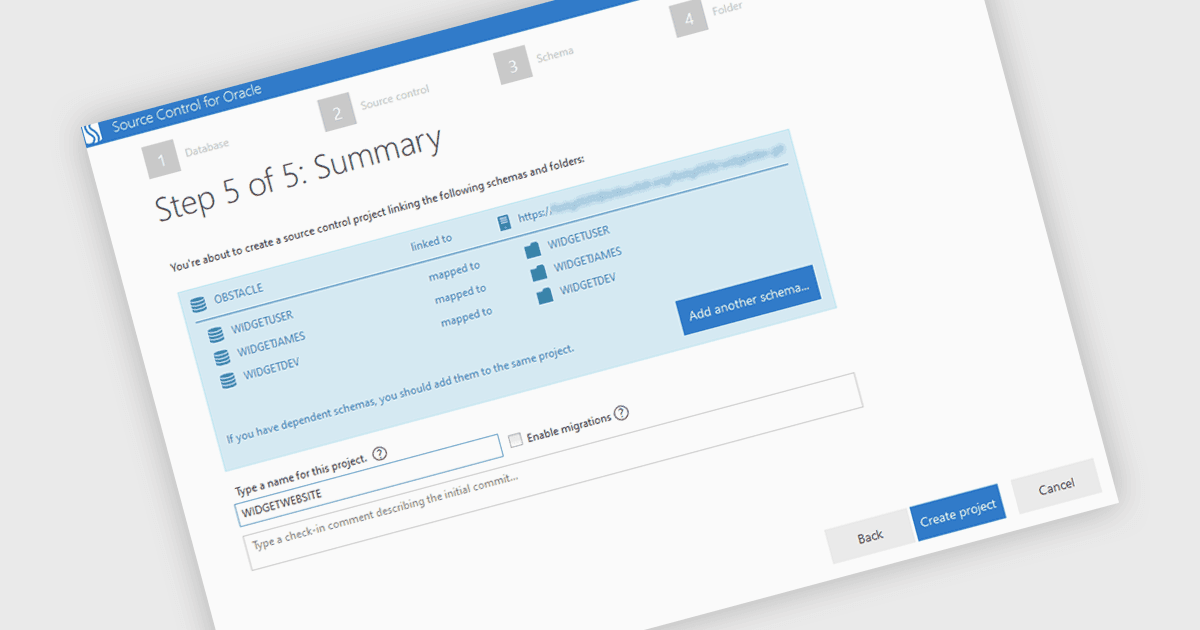The image size is (1200, 630).
Task: Click the WIDGETDEV folder icon
Action: [545, 295]
